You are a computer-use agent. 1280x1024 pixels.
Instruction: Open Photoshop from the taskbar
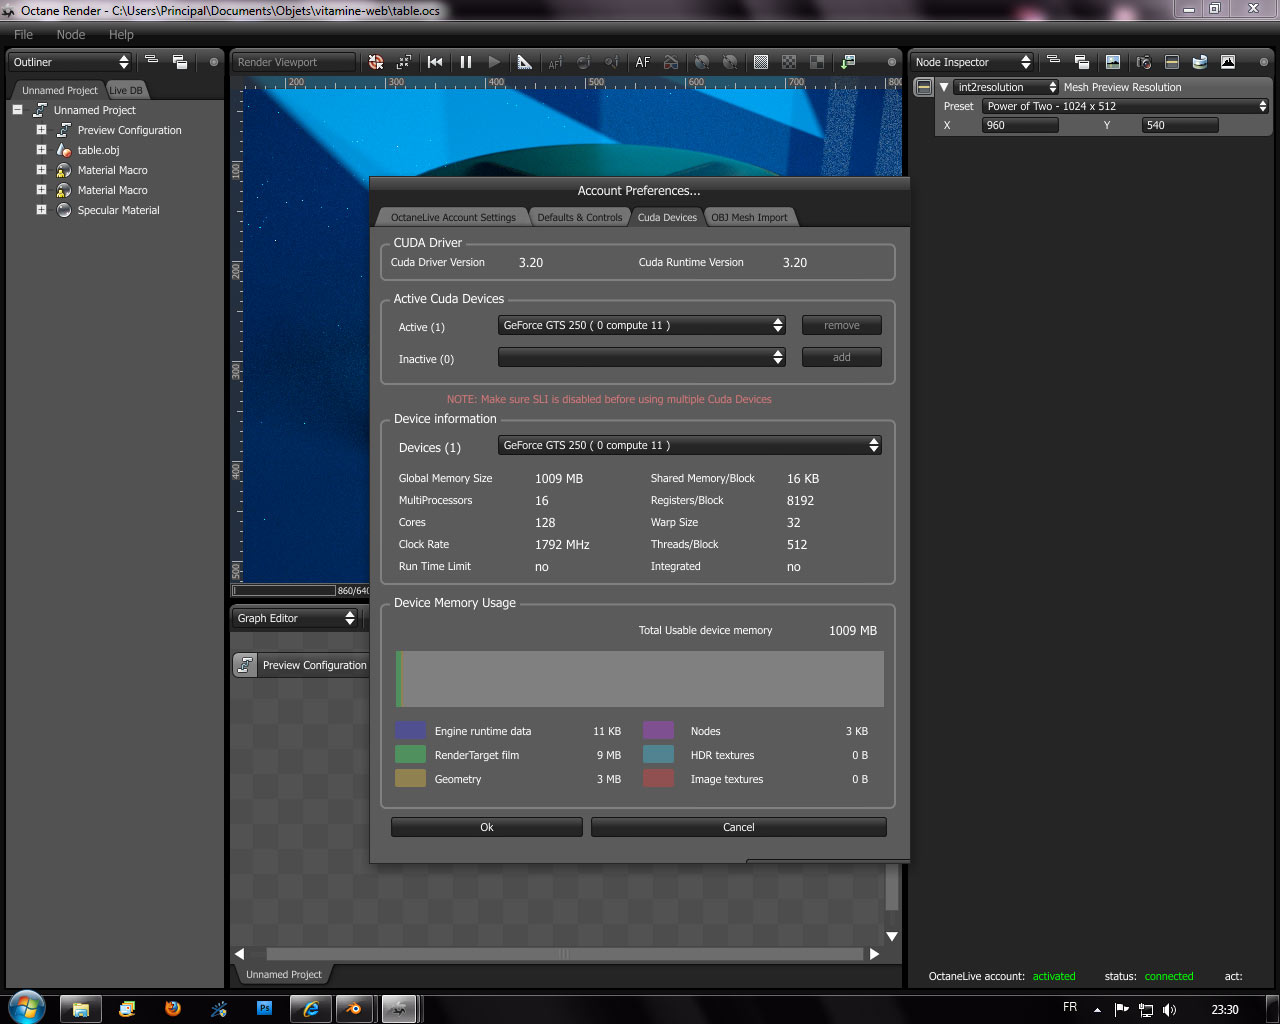(x=265, y=1009)
